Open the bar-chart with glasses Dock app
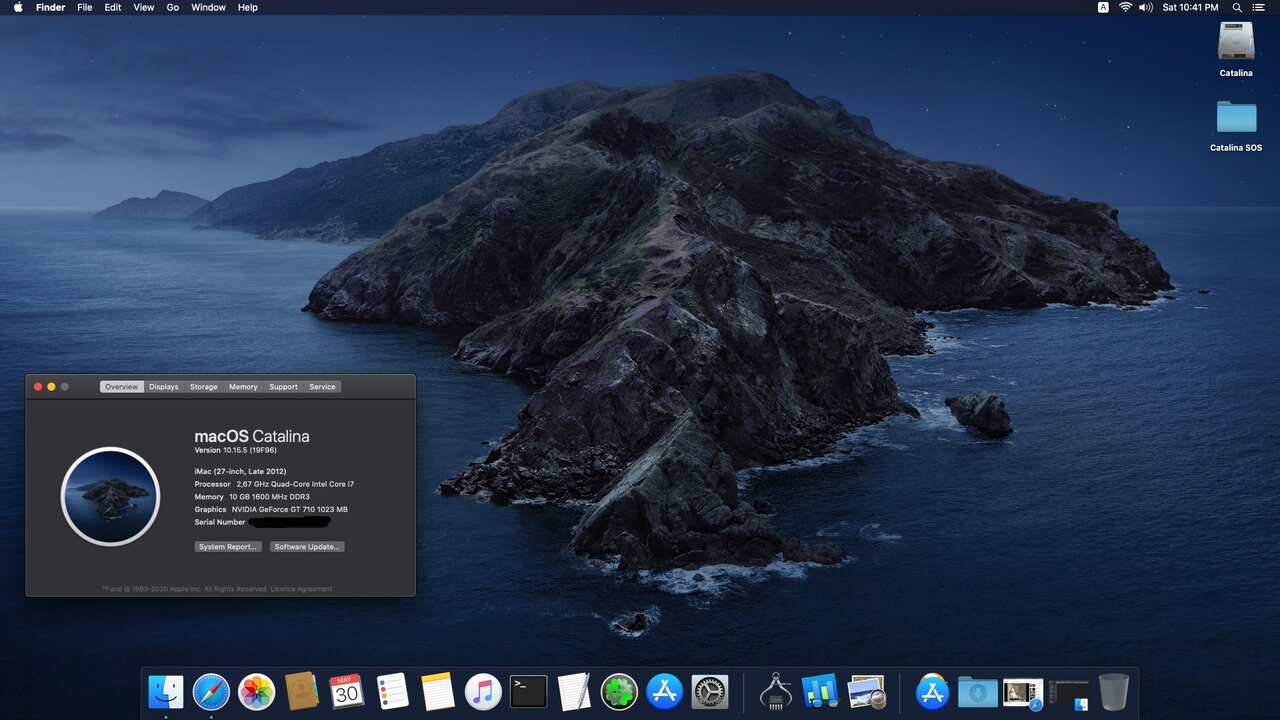This screenshot has width=1280, height=720. (x=820, y=691)
